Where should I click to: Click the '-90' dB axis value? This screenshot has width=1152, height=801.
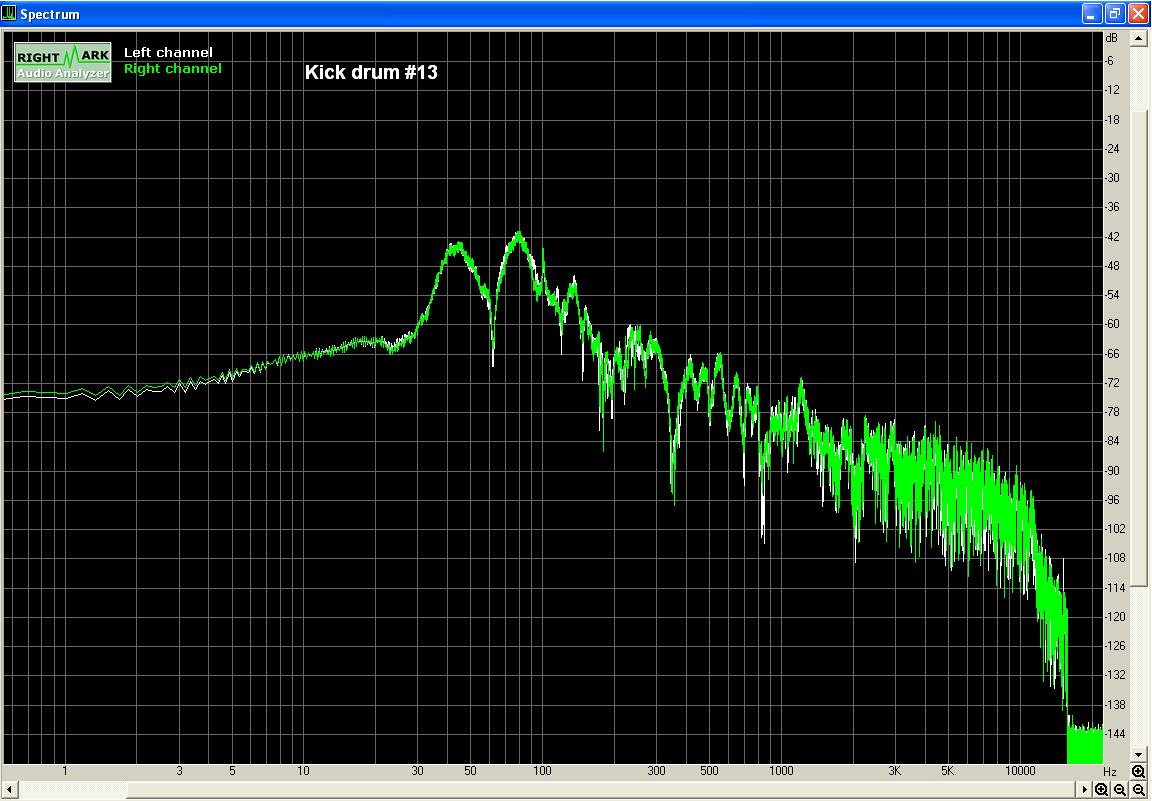point(1112,470)
